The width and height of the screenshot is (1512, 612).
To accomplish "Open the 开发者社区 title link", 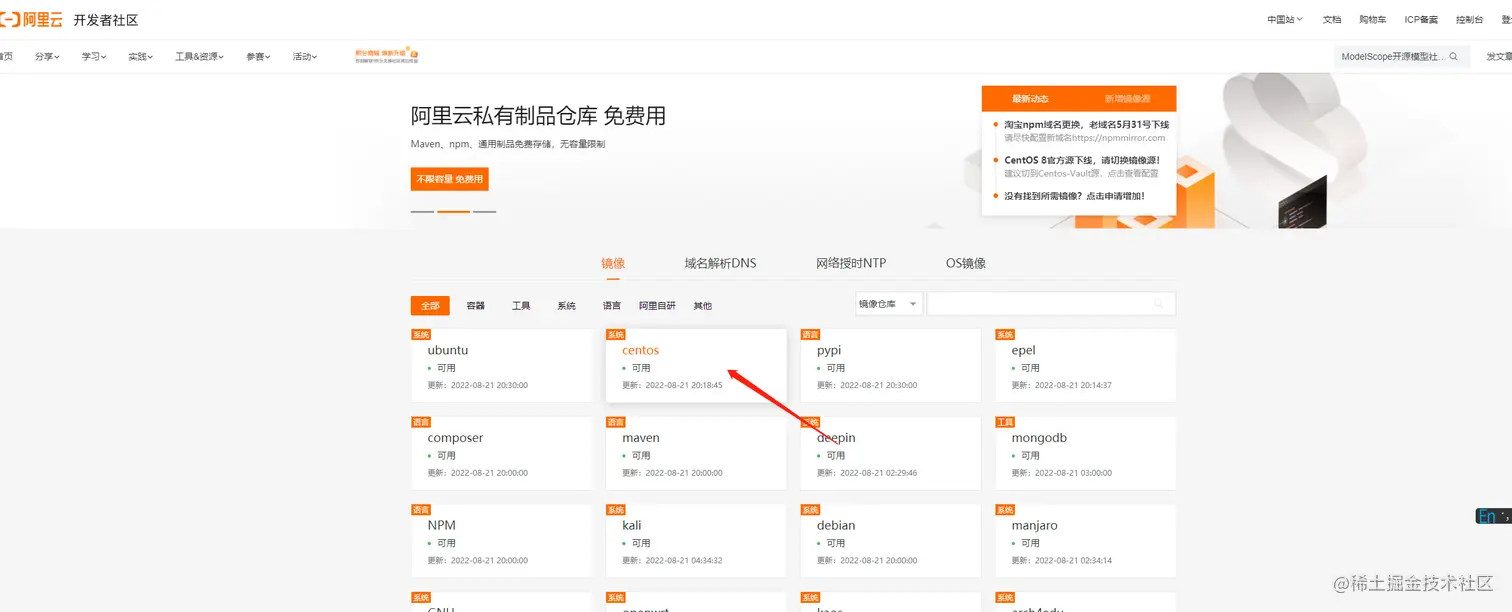I will click(106, 20).
